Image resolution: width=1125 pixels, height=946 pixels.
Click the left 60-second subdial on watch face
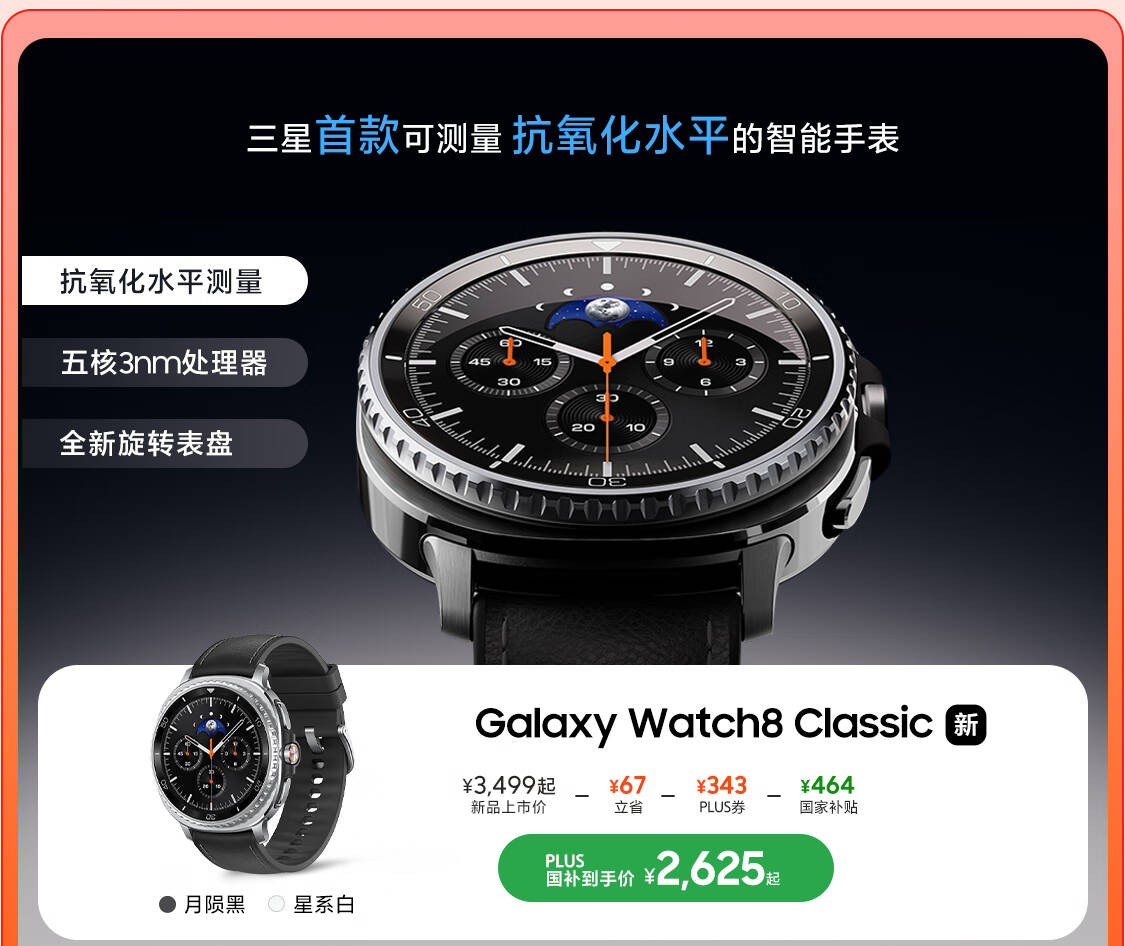pyautogui.click(x=509, y=362)
